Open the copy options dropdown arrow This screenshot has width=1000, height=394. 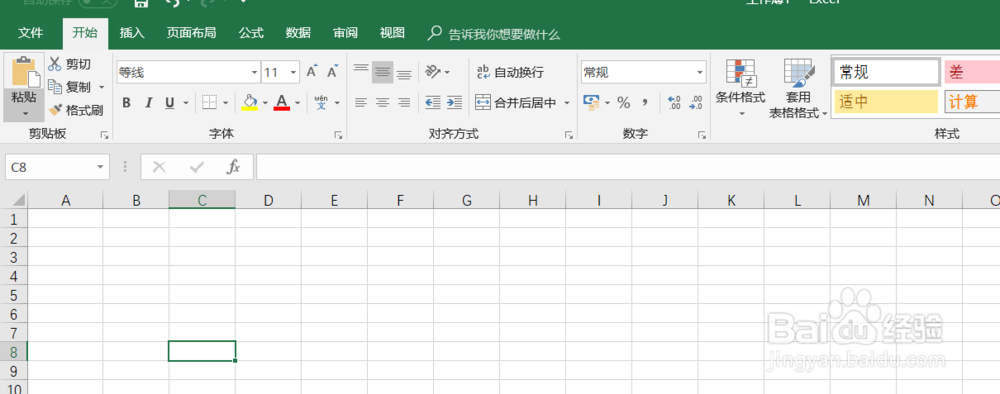(102, 87)
